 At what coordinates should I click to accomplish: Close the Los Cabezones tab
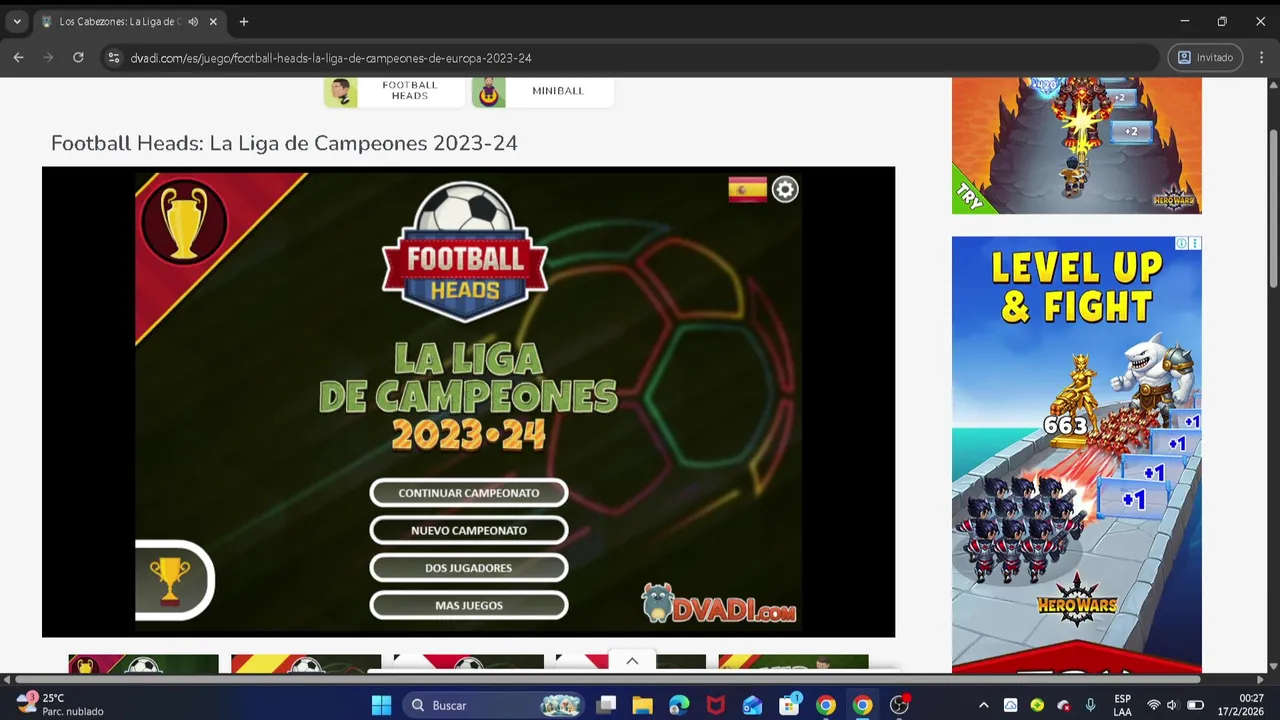pyautogui.click(x=213, y=21)
